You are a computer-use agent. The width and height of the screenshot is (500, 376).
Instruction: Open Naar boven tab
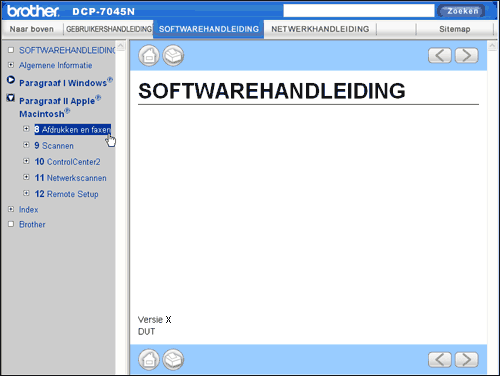[32, 29]
